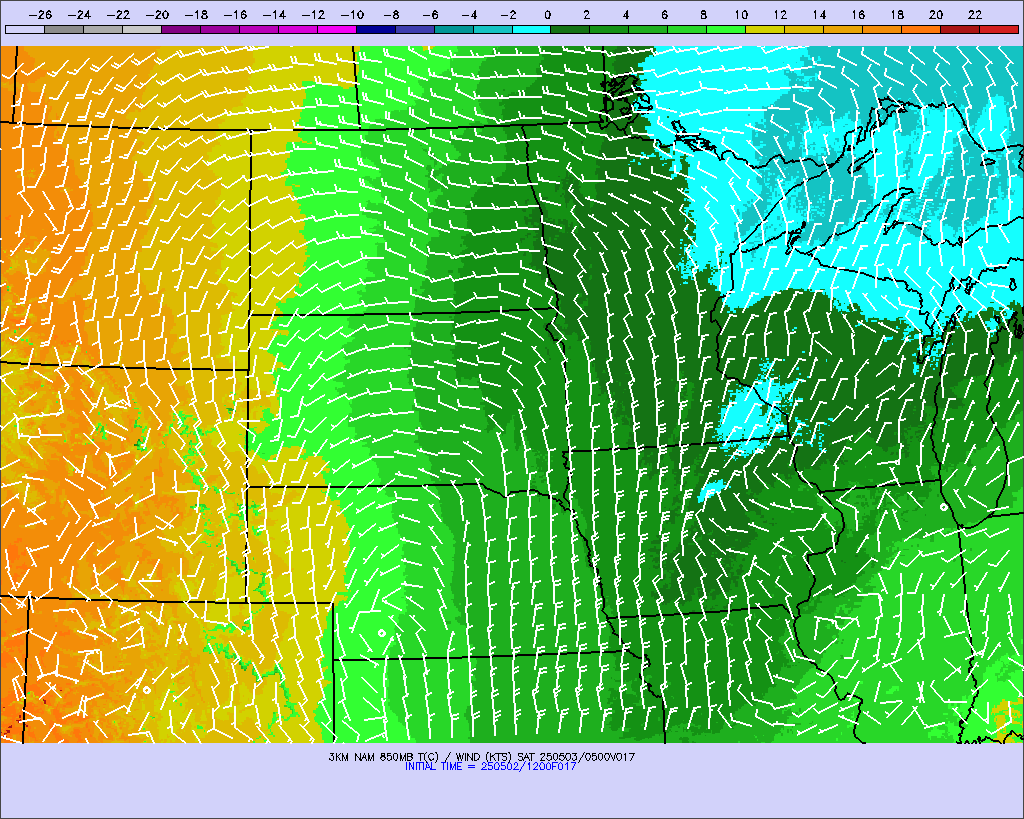Click the bright green swatch between 8 and 10
The height and width of the screenshot is (819, 1024).
point(726,29)
